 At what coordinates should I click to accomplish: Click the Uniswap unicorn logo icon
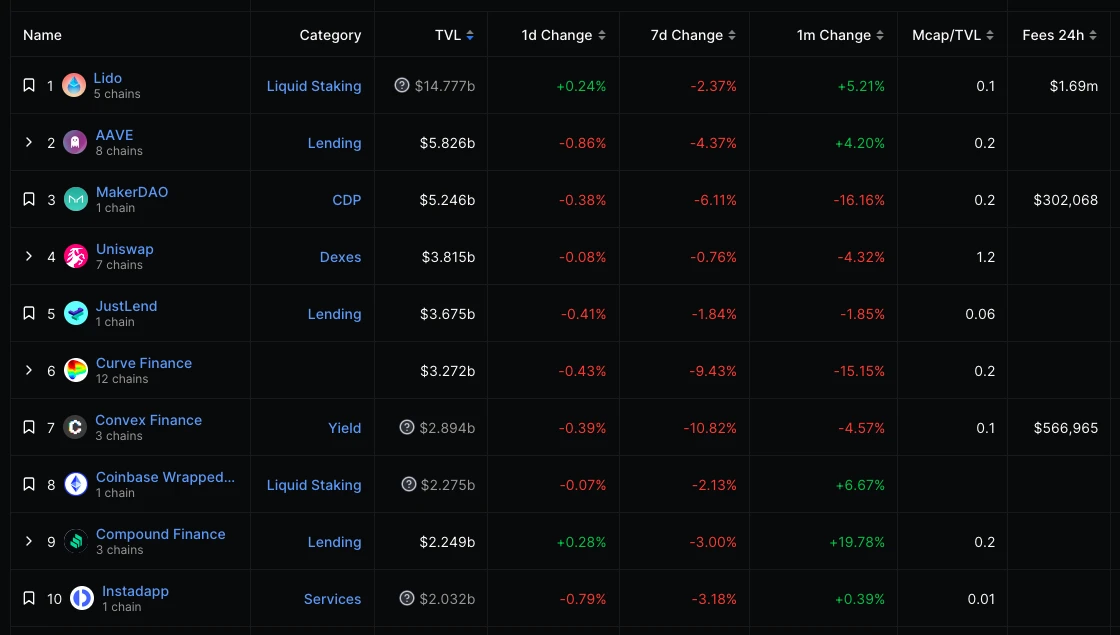pyautogui.click(x=76, y=257)
